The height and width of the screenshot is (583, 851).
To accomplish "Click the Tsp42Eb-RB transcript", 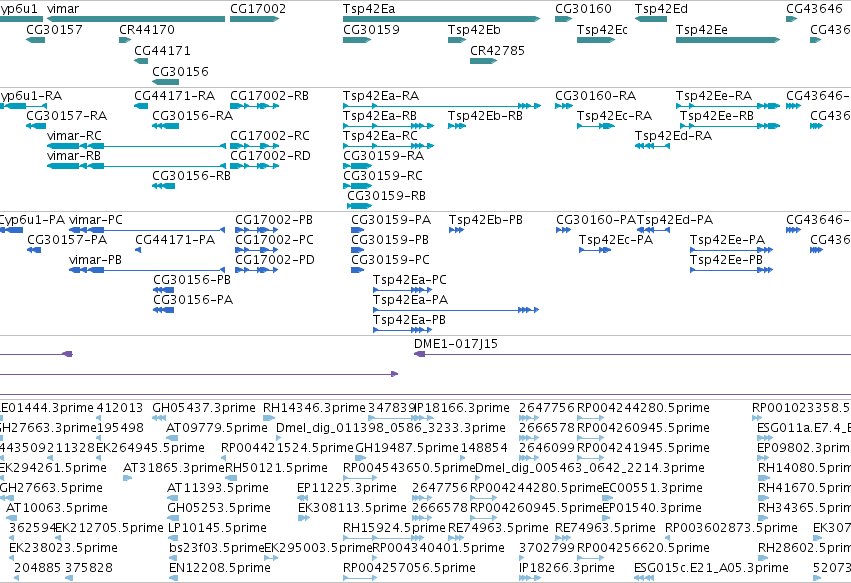I will coord(457,126).
